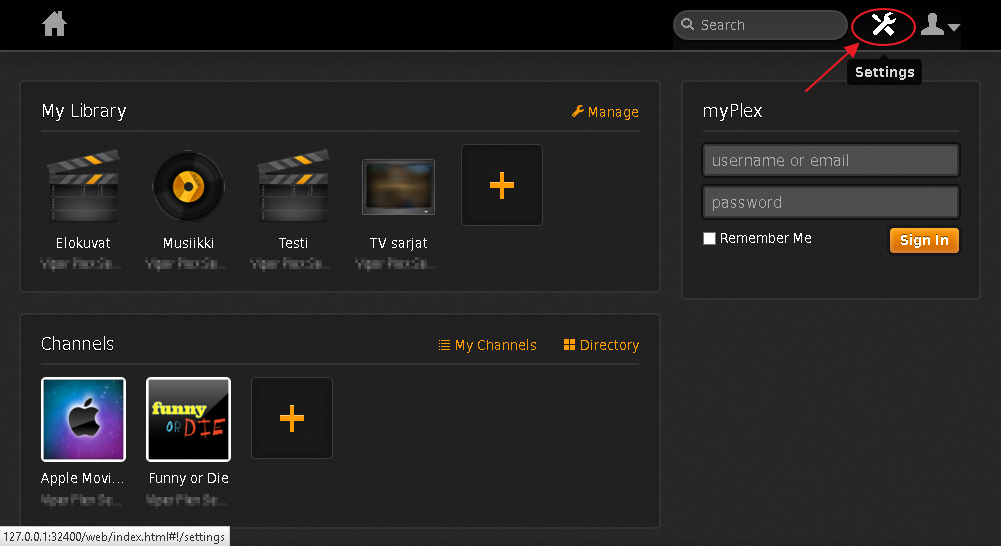Add a new library section
This screenshot has width=1001, height=546.
click(x=501, y=185)
